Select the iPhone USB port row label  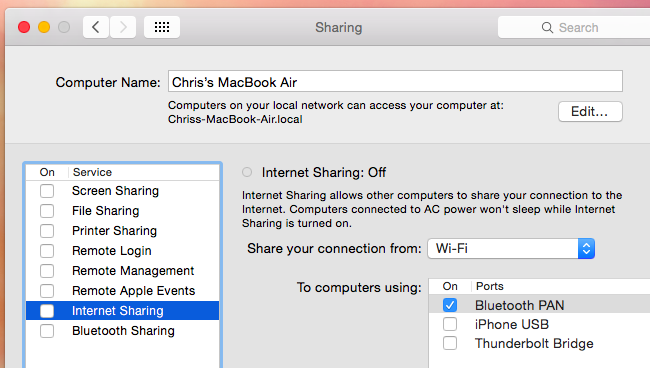tap(512, 324)
